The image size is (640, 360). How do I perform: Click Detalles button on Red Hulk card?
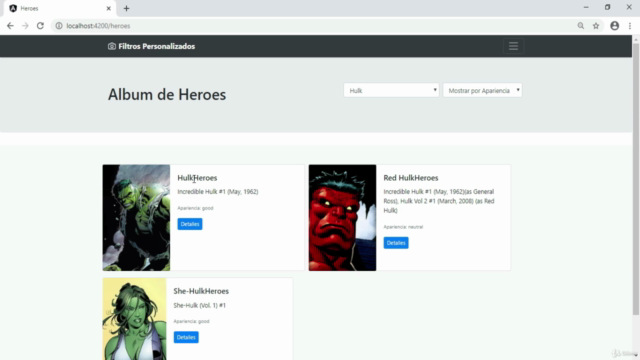coord(396,243)
